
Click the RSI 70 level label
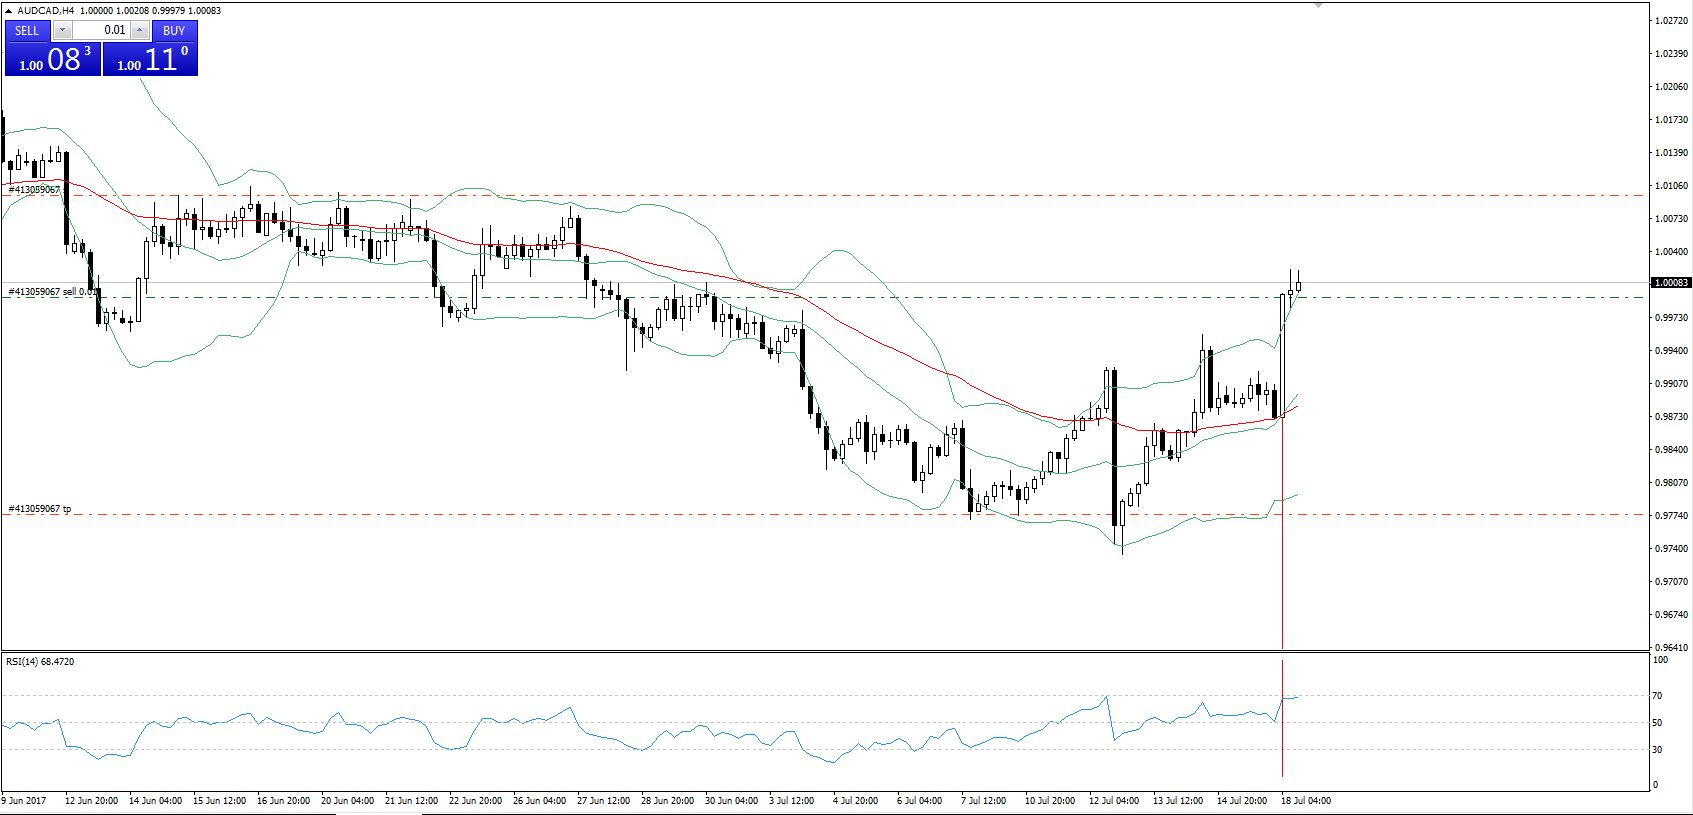(1657, 695)
